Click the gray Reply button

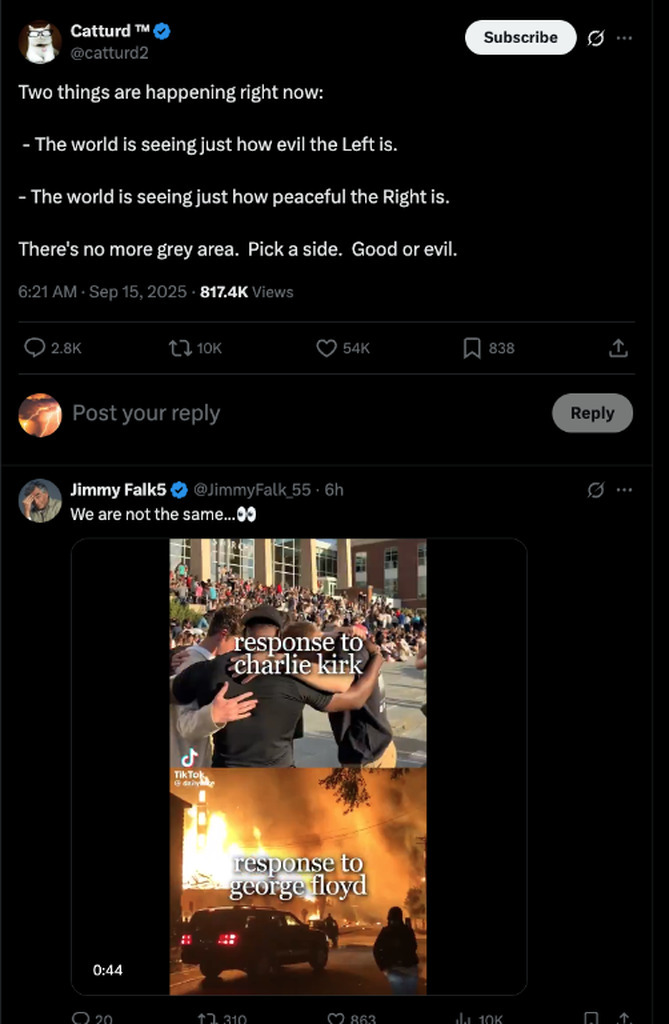(592, 413)
